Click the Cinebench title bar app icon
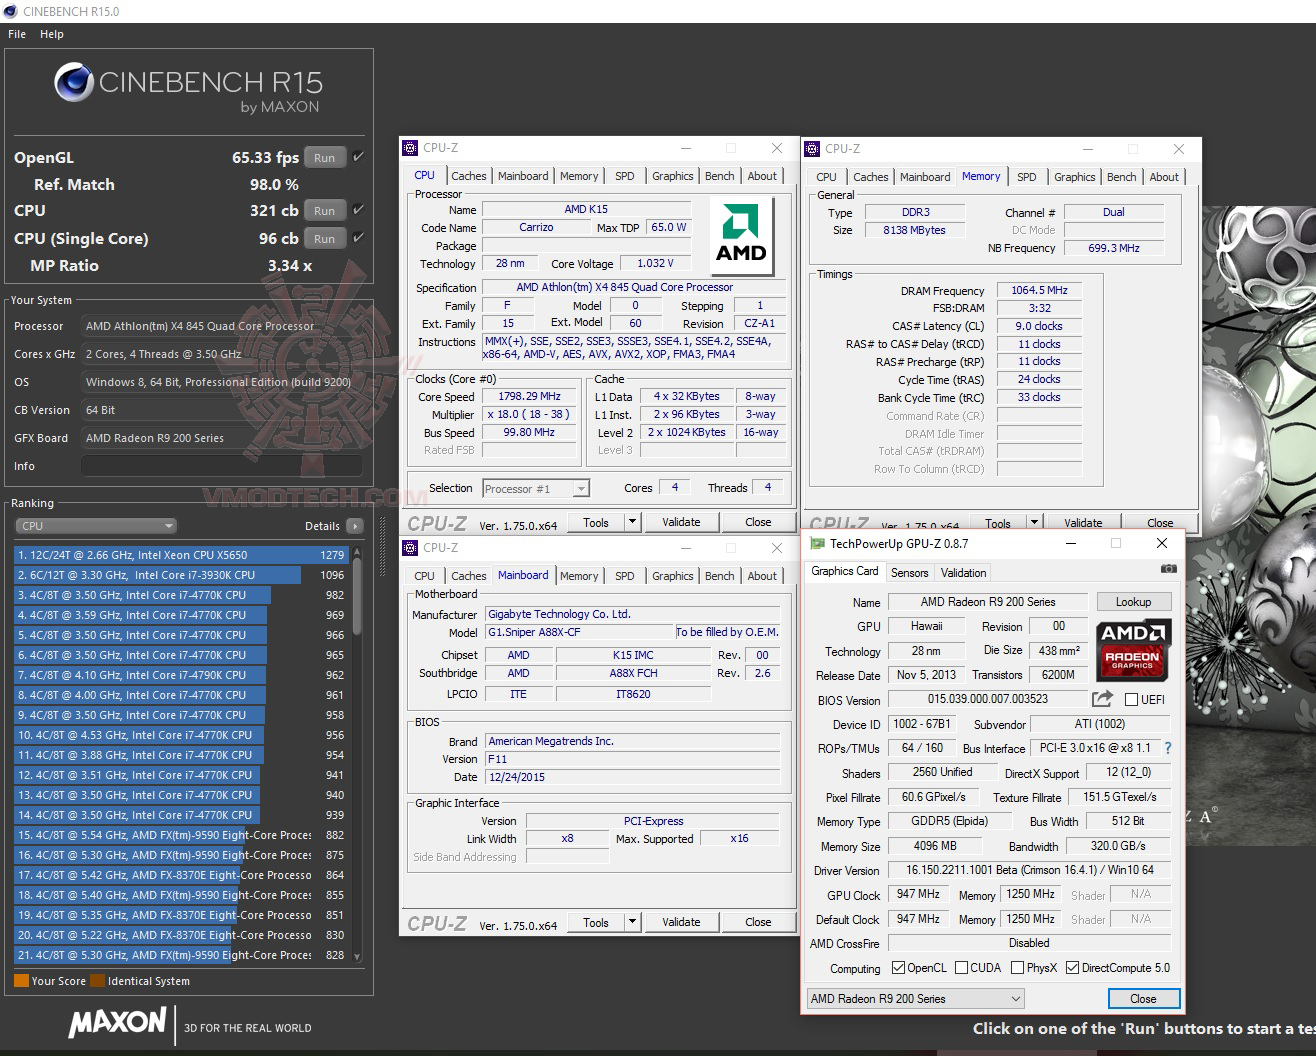 coord(11,11)
